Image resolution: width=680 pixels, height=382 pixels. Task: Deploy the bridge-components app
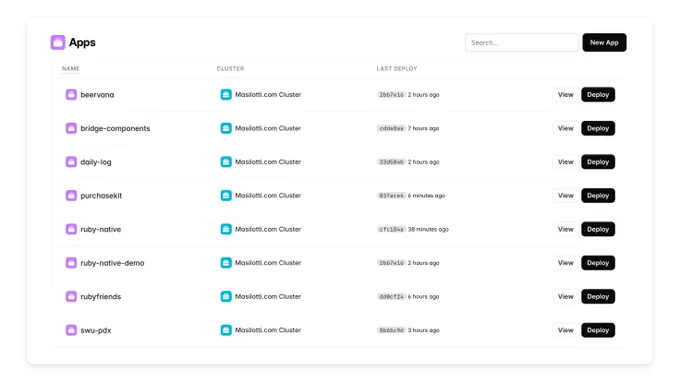coord(598,128)
